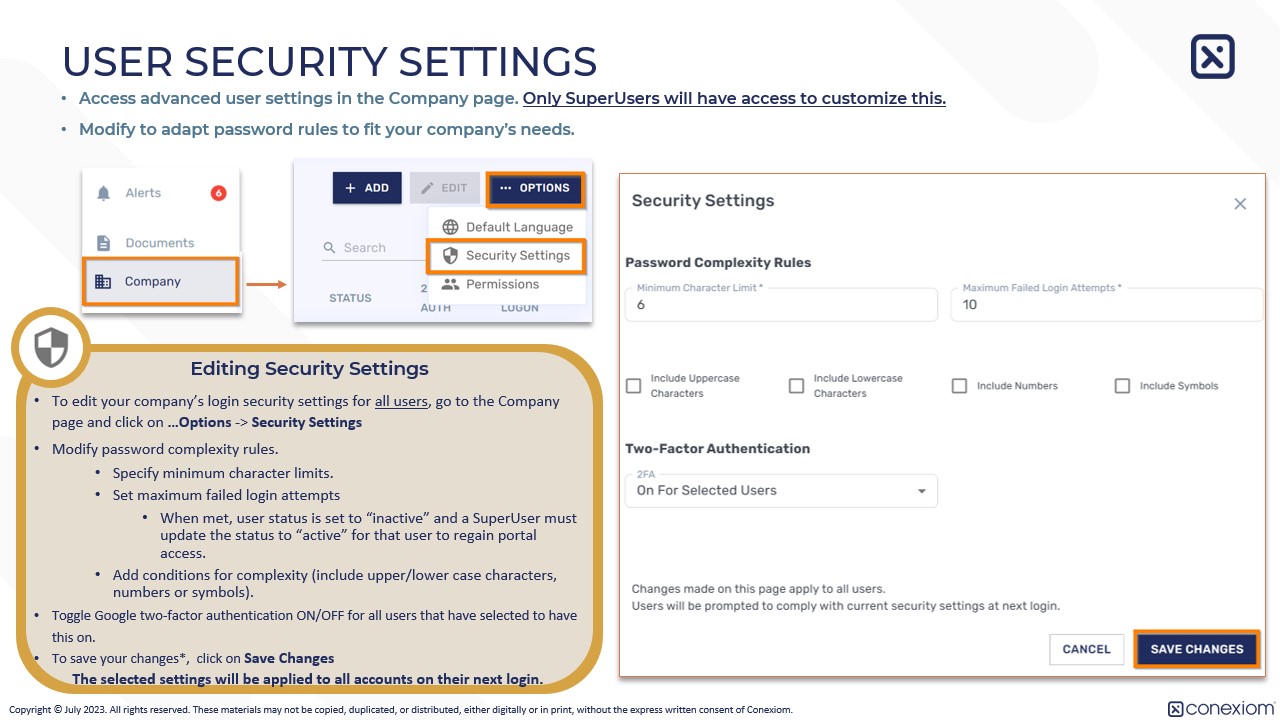
Task: Click the + ADD button
Action: [366, 189]
